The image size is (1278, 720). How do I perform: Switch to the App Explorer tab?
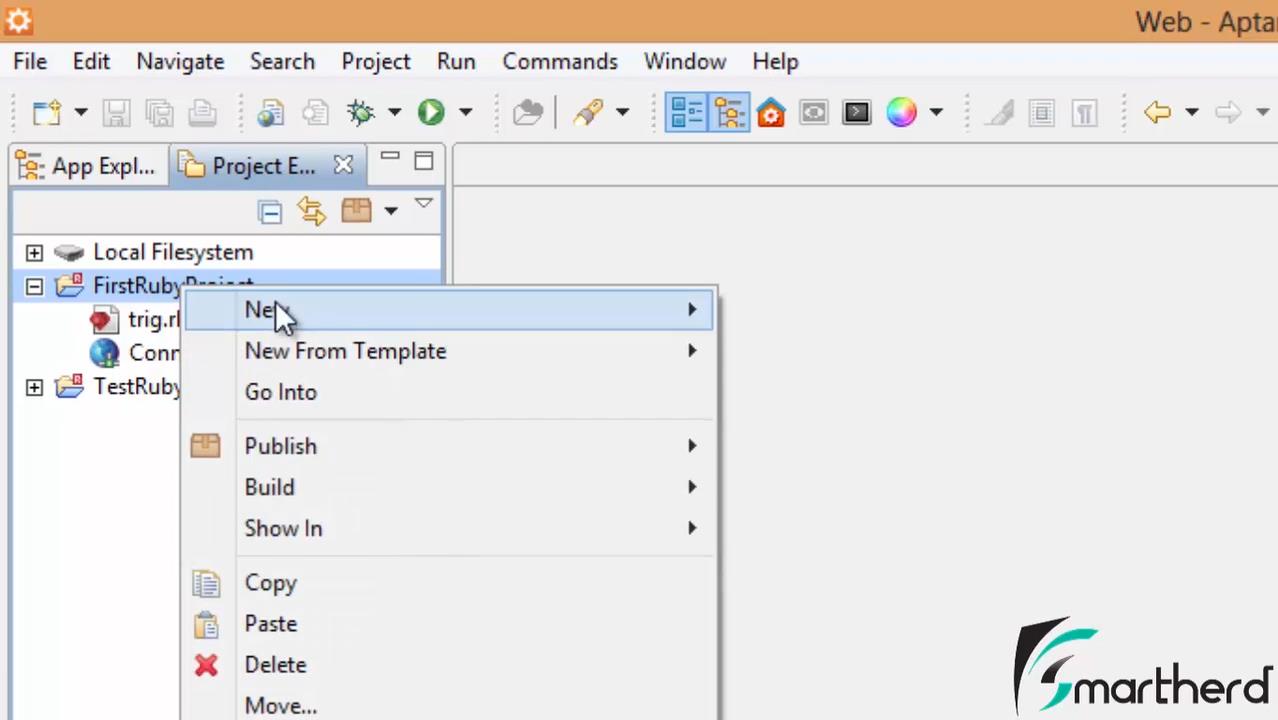click(x=88, y=166)
